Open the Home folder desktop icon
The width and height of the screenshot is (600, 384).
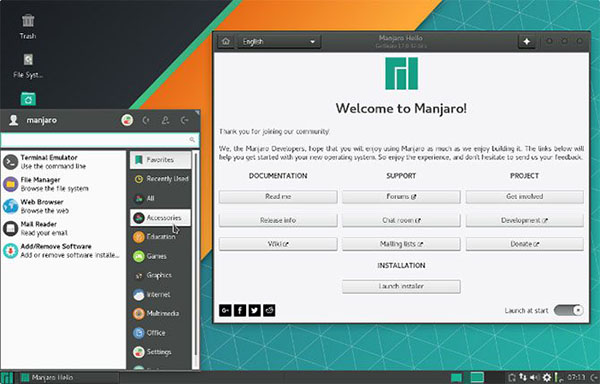28,99
